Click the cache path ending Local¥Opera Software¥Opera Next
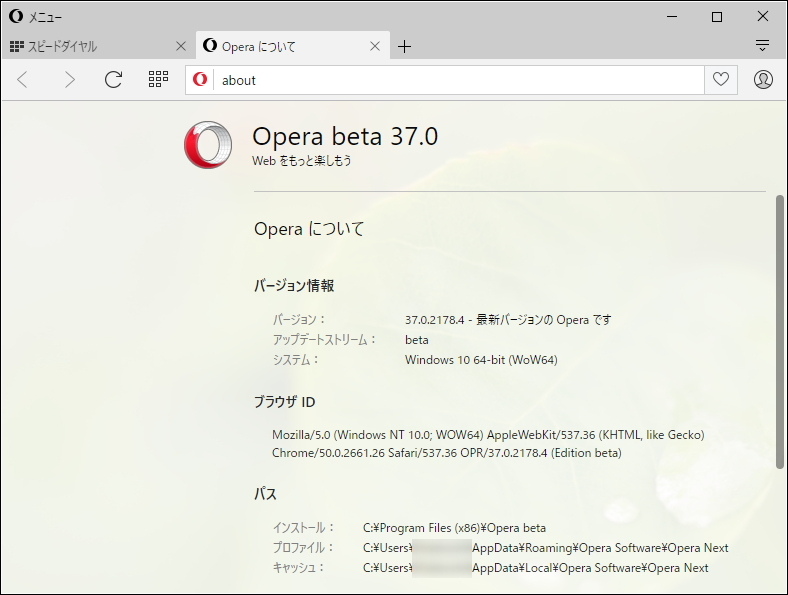Viewport: 788px width, 595px height. click(535, 568)
